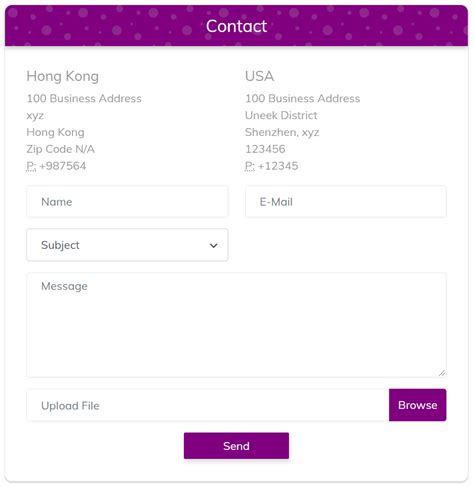Open the Subject dropdown
The height and width of the screenshot is (487, 474).
tap(127, 245)
